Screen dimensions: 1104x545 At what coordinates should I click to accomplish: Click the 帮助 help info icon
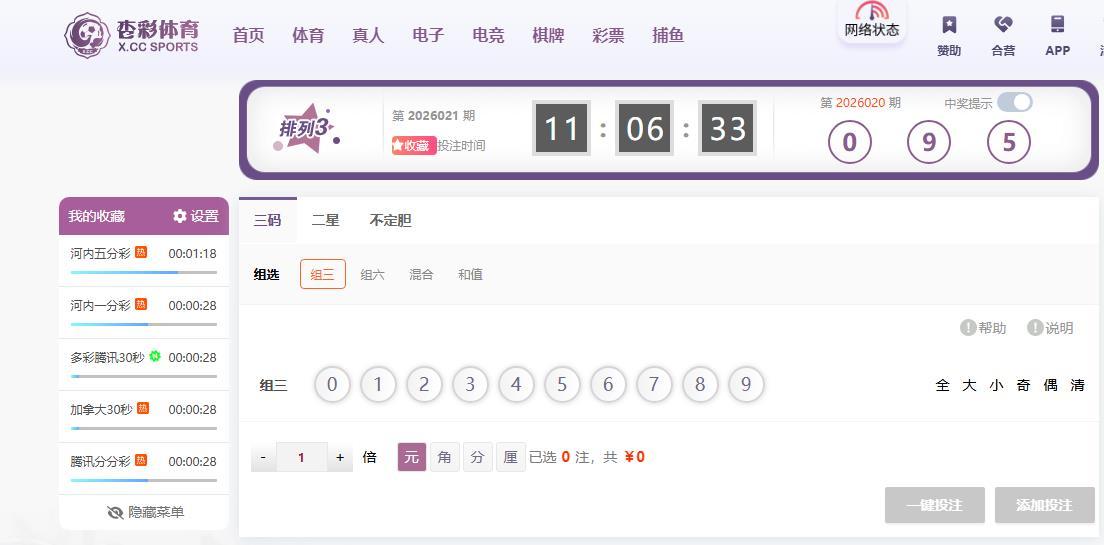(968, 328)
